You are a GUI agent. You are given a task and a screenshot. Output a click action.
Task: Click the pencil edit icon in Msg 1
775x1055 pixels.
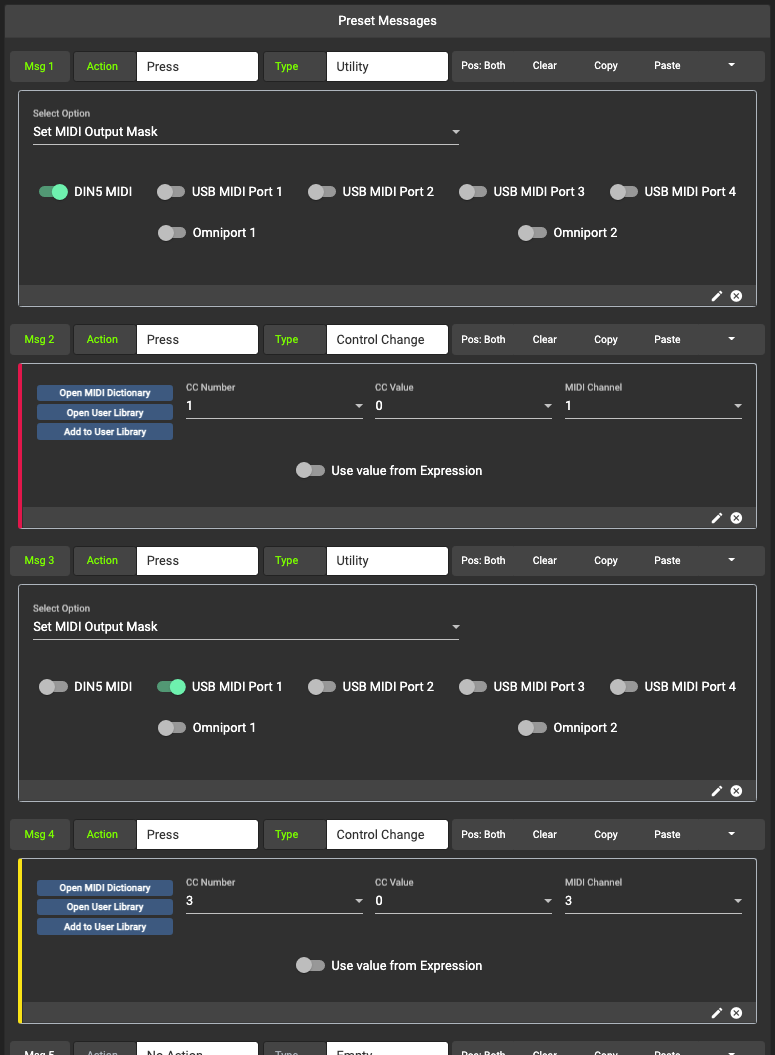pos(717,296)
